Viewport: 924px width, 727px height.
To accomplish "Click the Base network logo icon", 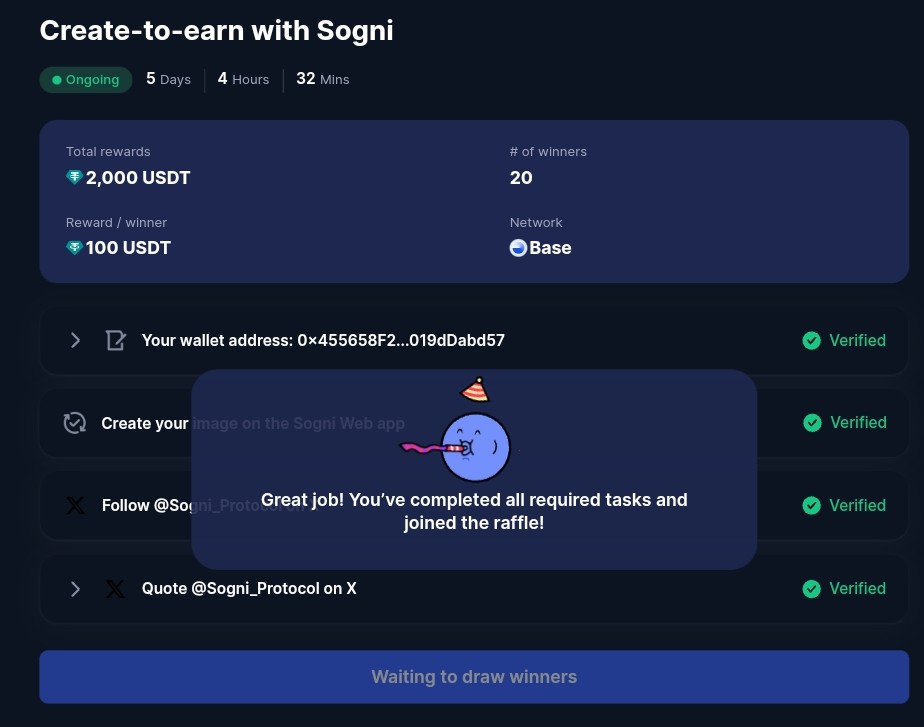I will [518, 248].
